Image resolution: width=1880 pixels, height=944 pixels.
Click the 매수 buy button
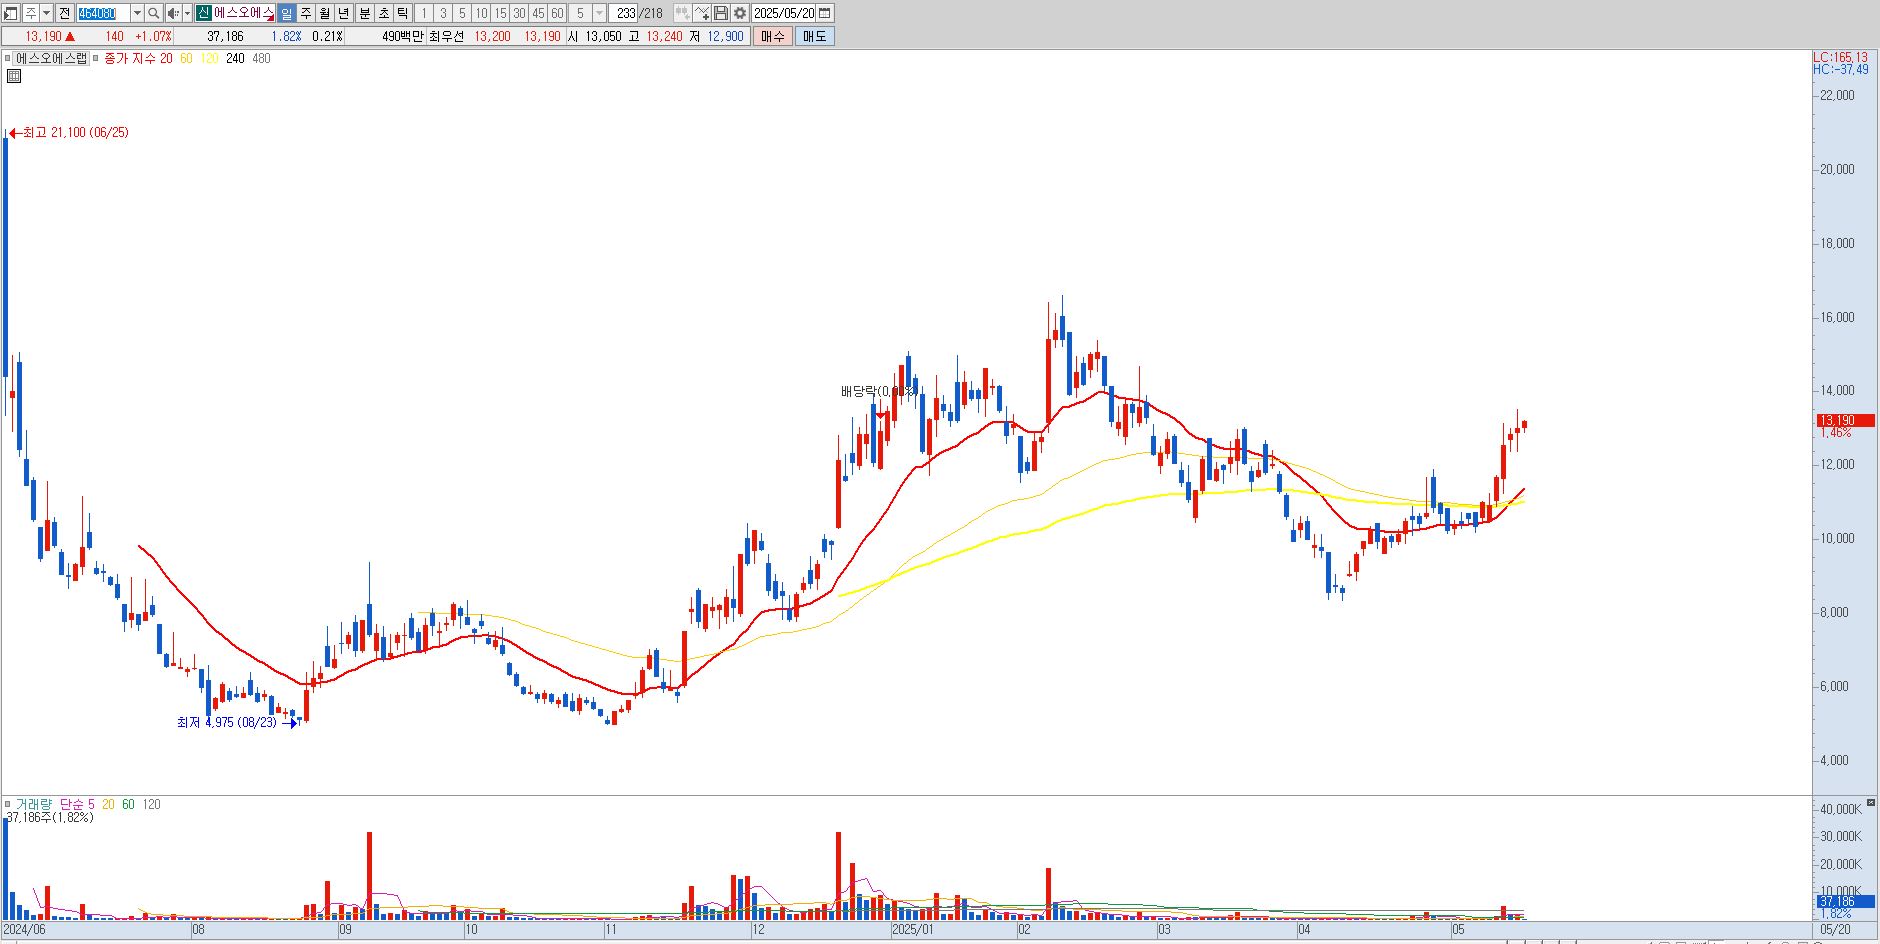(773, 36)
